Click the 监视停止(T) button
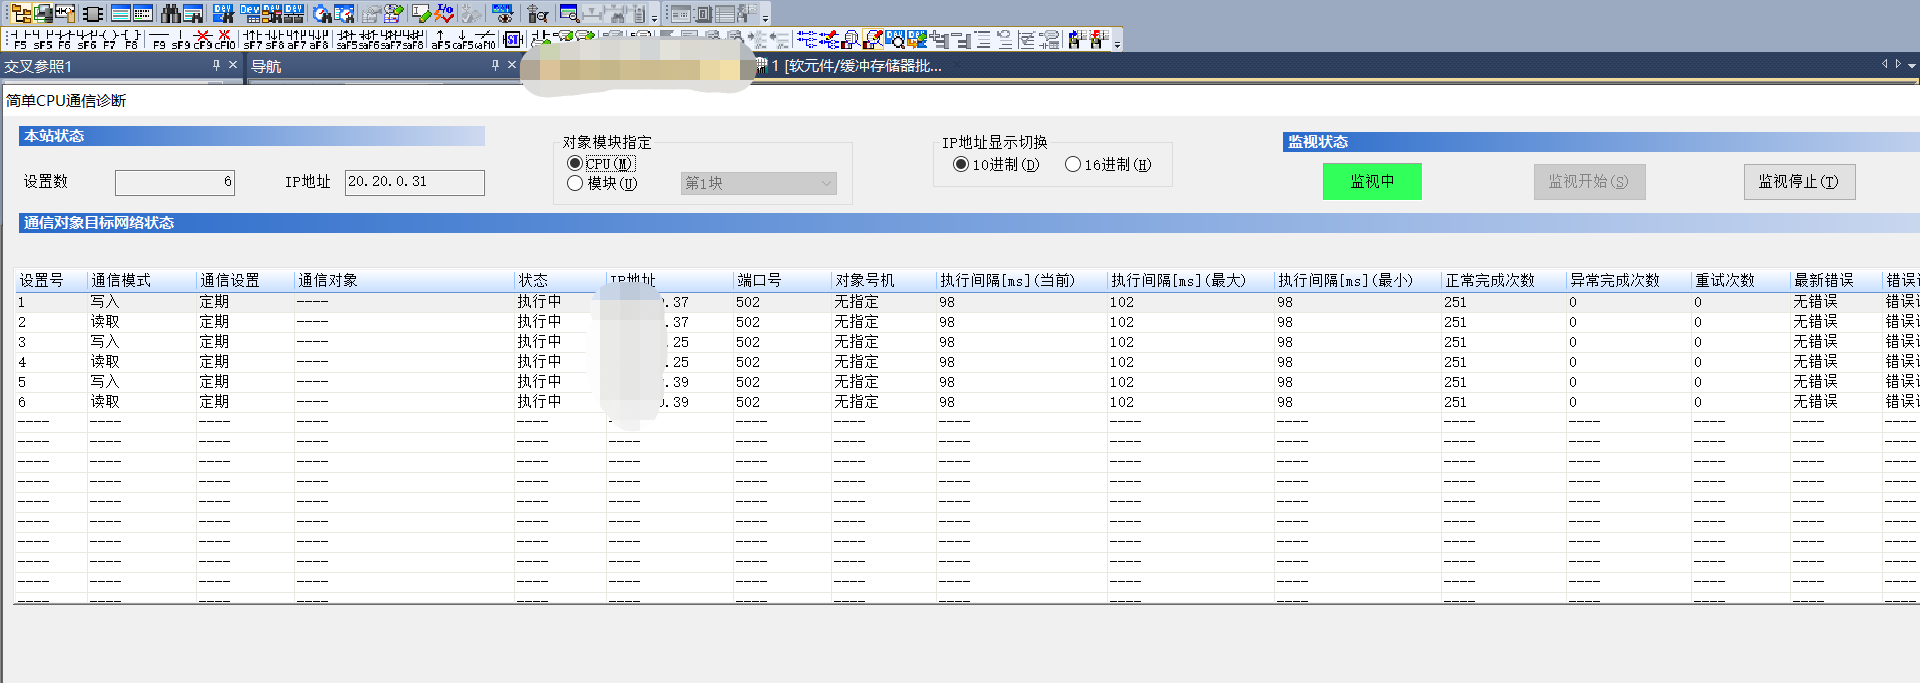Image resolution: width=1920 pixels, height=683 pixels. tap(1799, 182)
